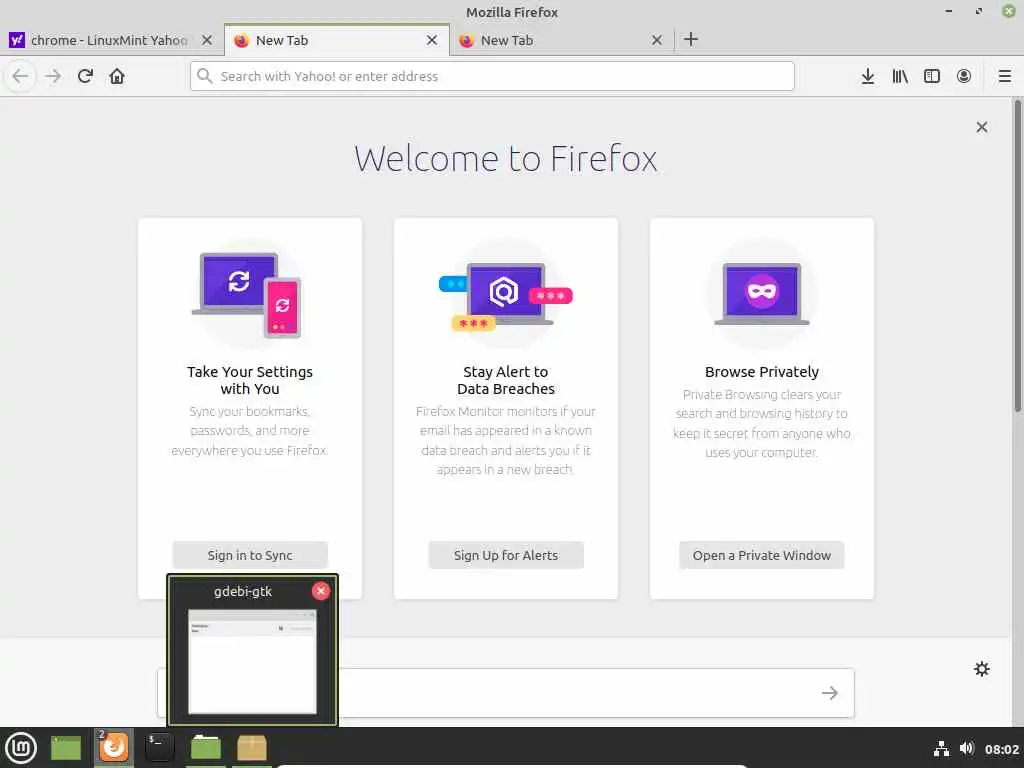Click the gdebi-gtk window thumbnail
Image resolution: width=1024 pixels, height=768 pixels.
[x=252, y=662]
